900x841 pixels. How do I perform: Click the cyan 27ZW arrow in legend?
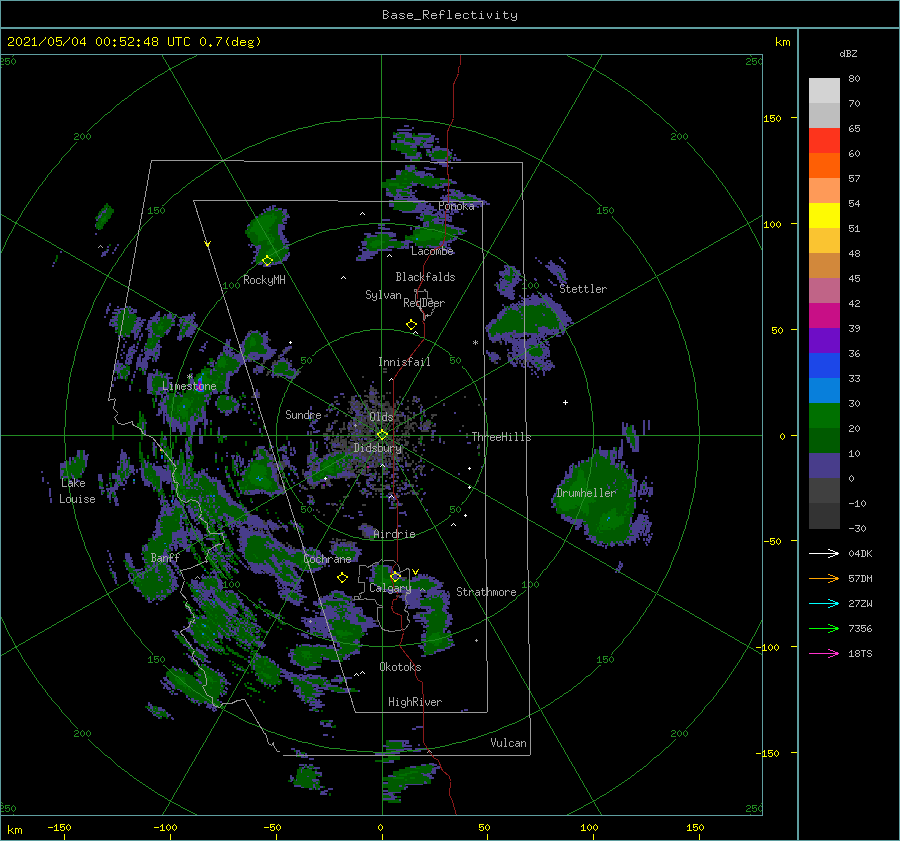[824, 603]
